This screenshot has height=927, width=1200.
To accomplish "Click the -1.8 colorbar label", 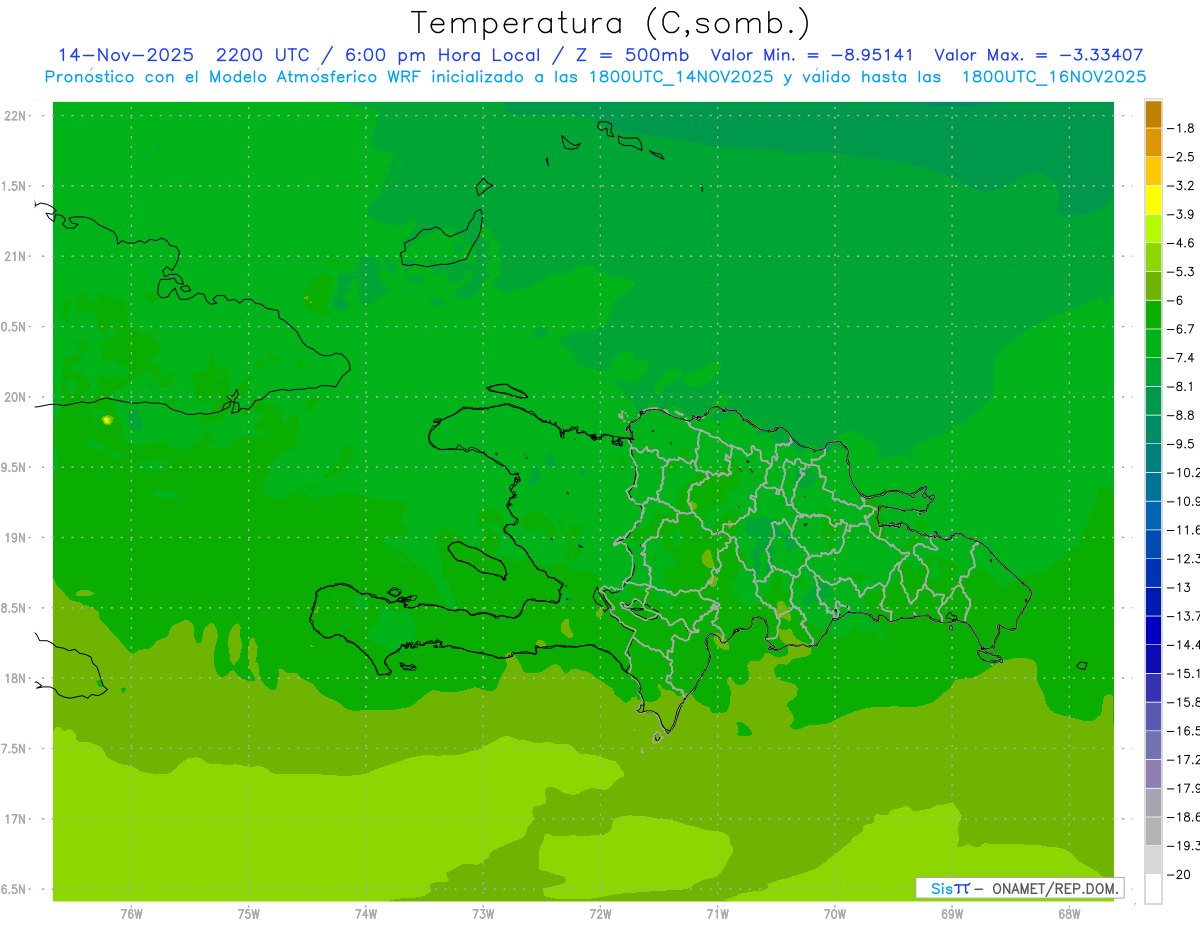I will pyautogui.click(x=1182, y=128).
